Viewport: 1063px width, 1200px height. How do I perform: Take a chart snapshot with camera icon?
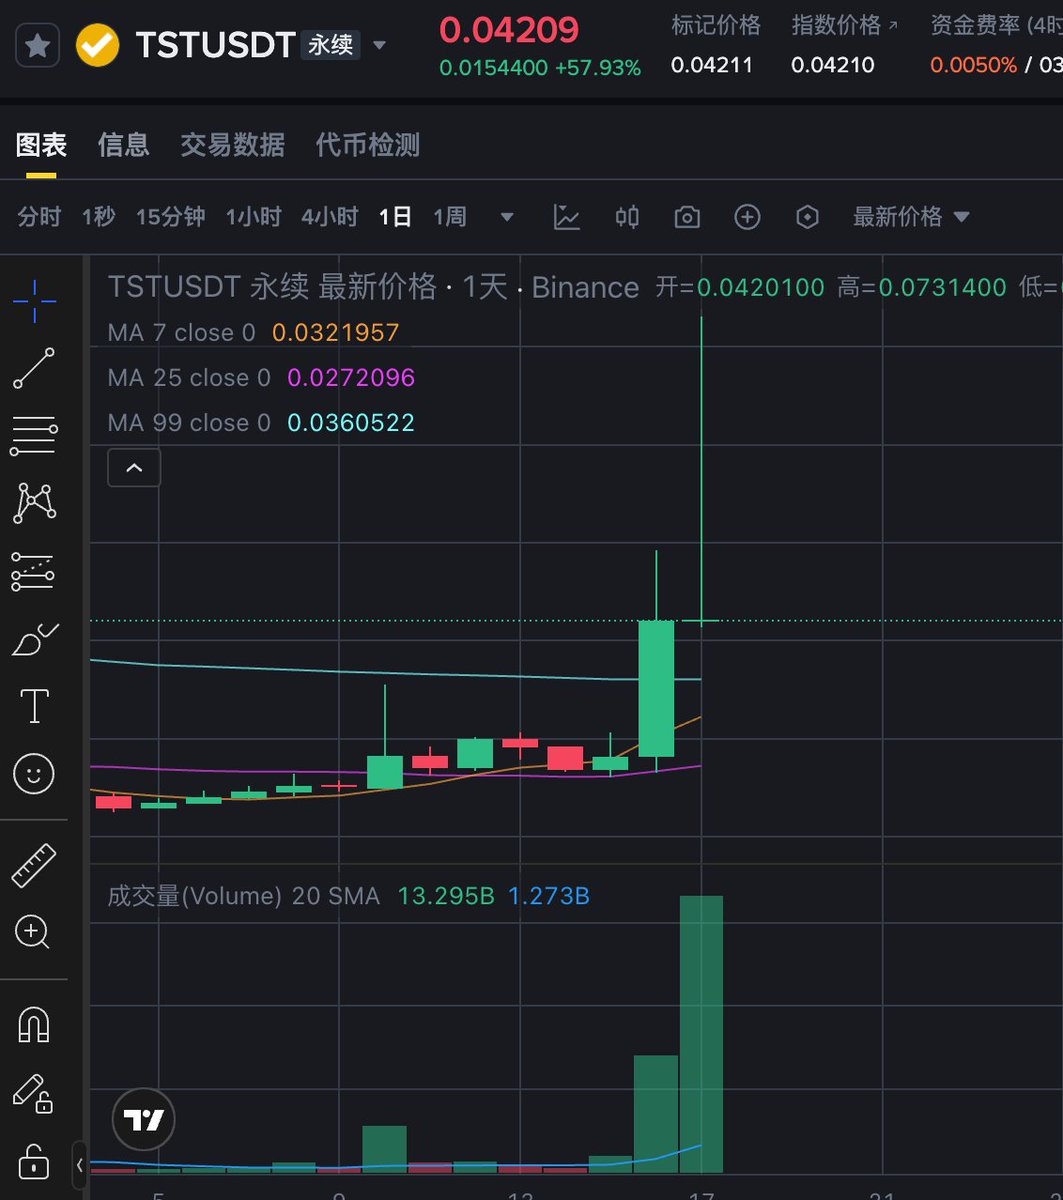[x=687, y=217]
